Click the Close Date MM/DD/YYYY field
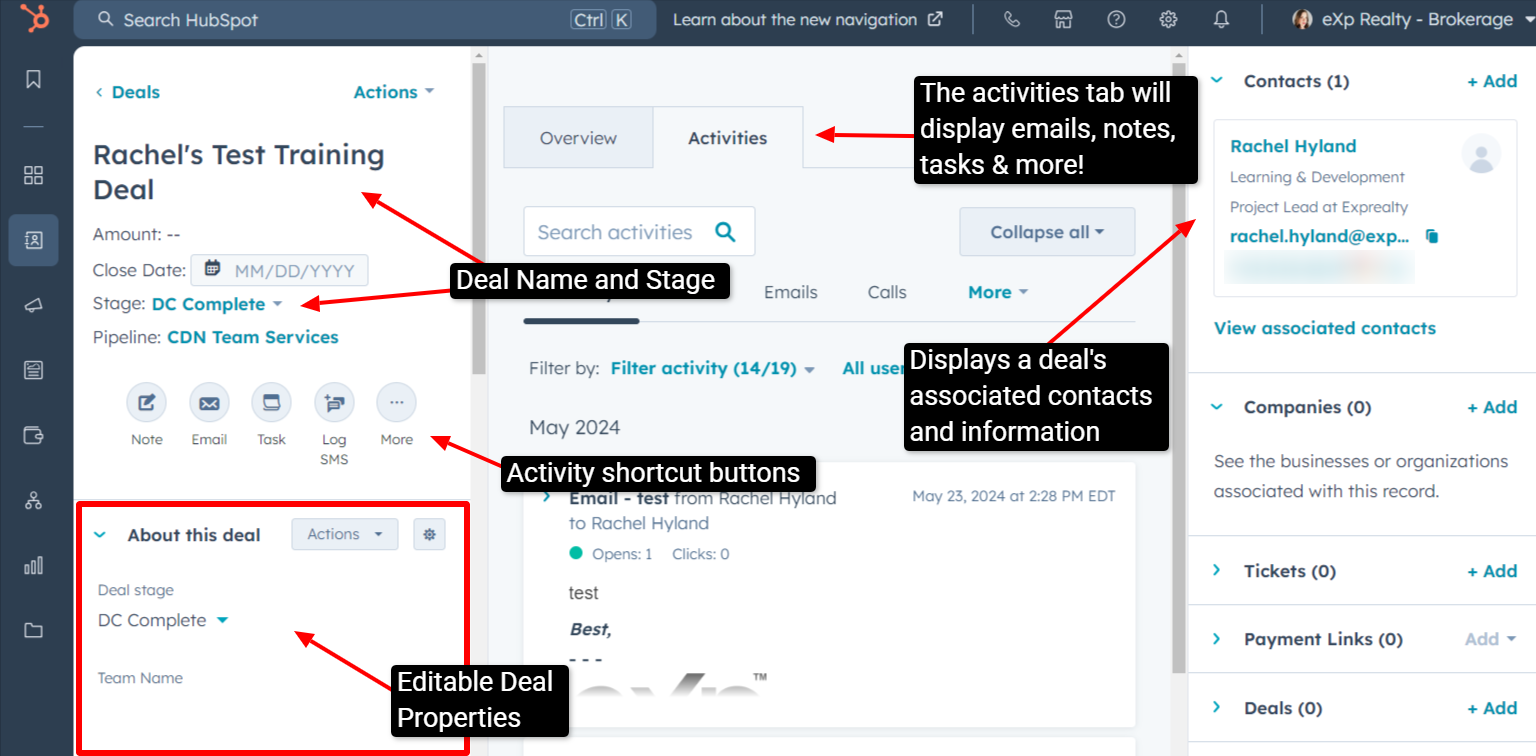Image resolution: width=1536 pixels, height=756 pixels. [x=280, y=270]
